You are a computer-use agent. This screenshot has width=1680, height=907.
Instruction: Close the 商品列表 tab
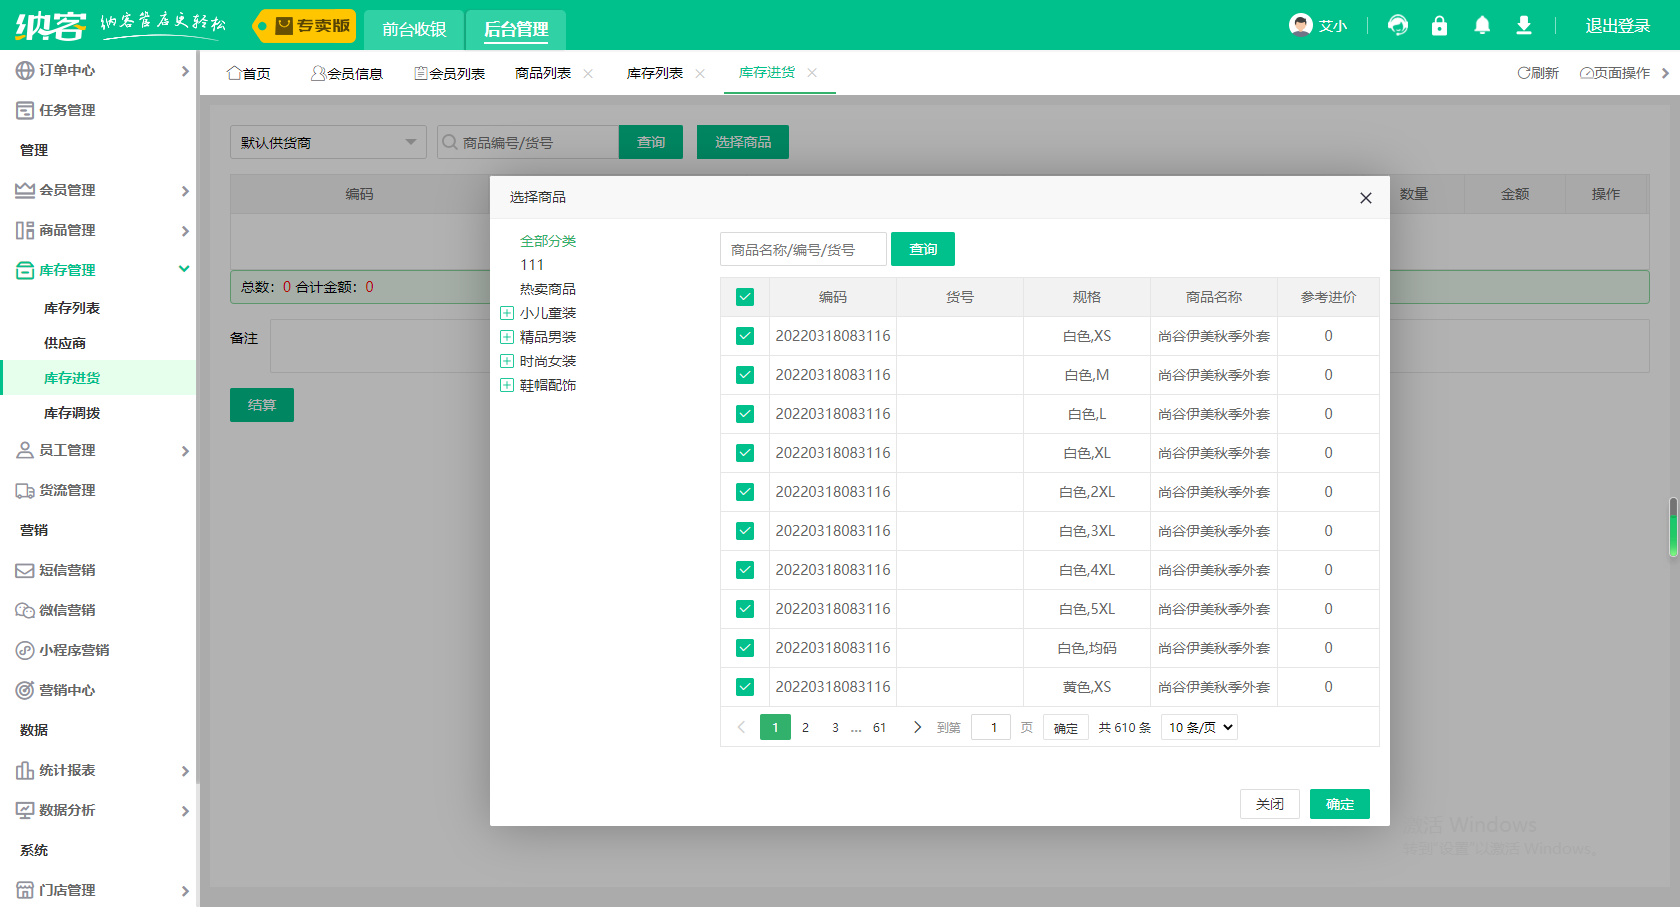pyautogui.click(x=588, y=73)
